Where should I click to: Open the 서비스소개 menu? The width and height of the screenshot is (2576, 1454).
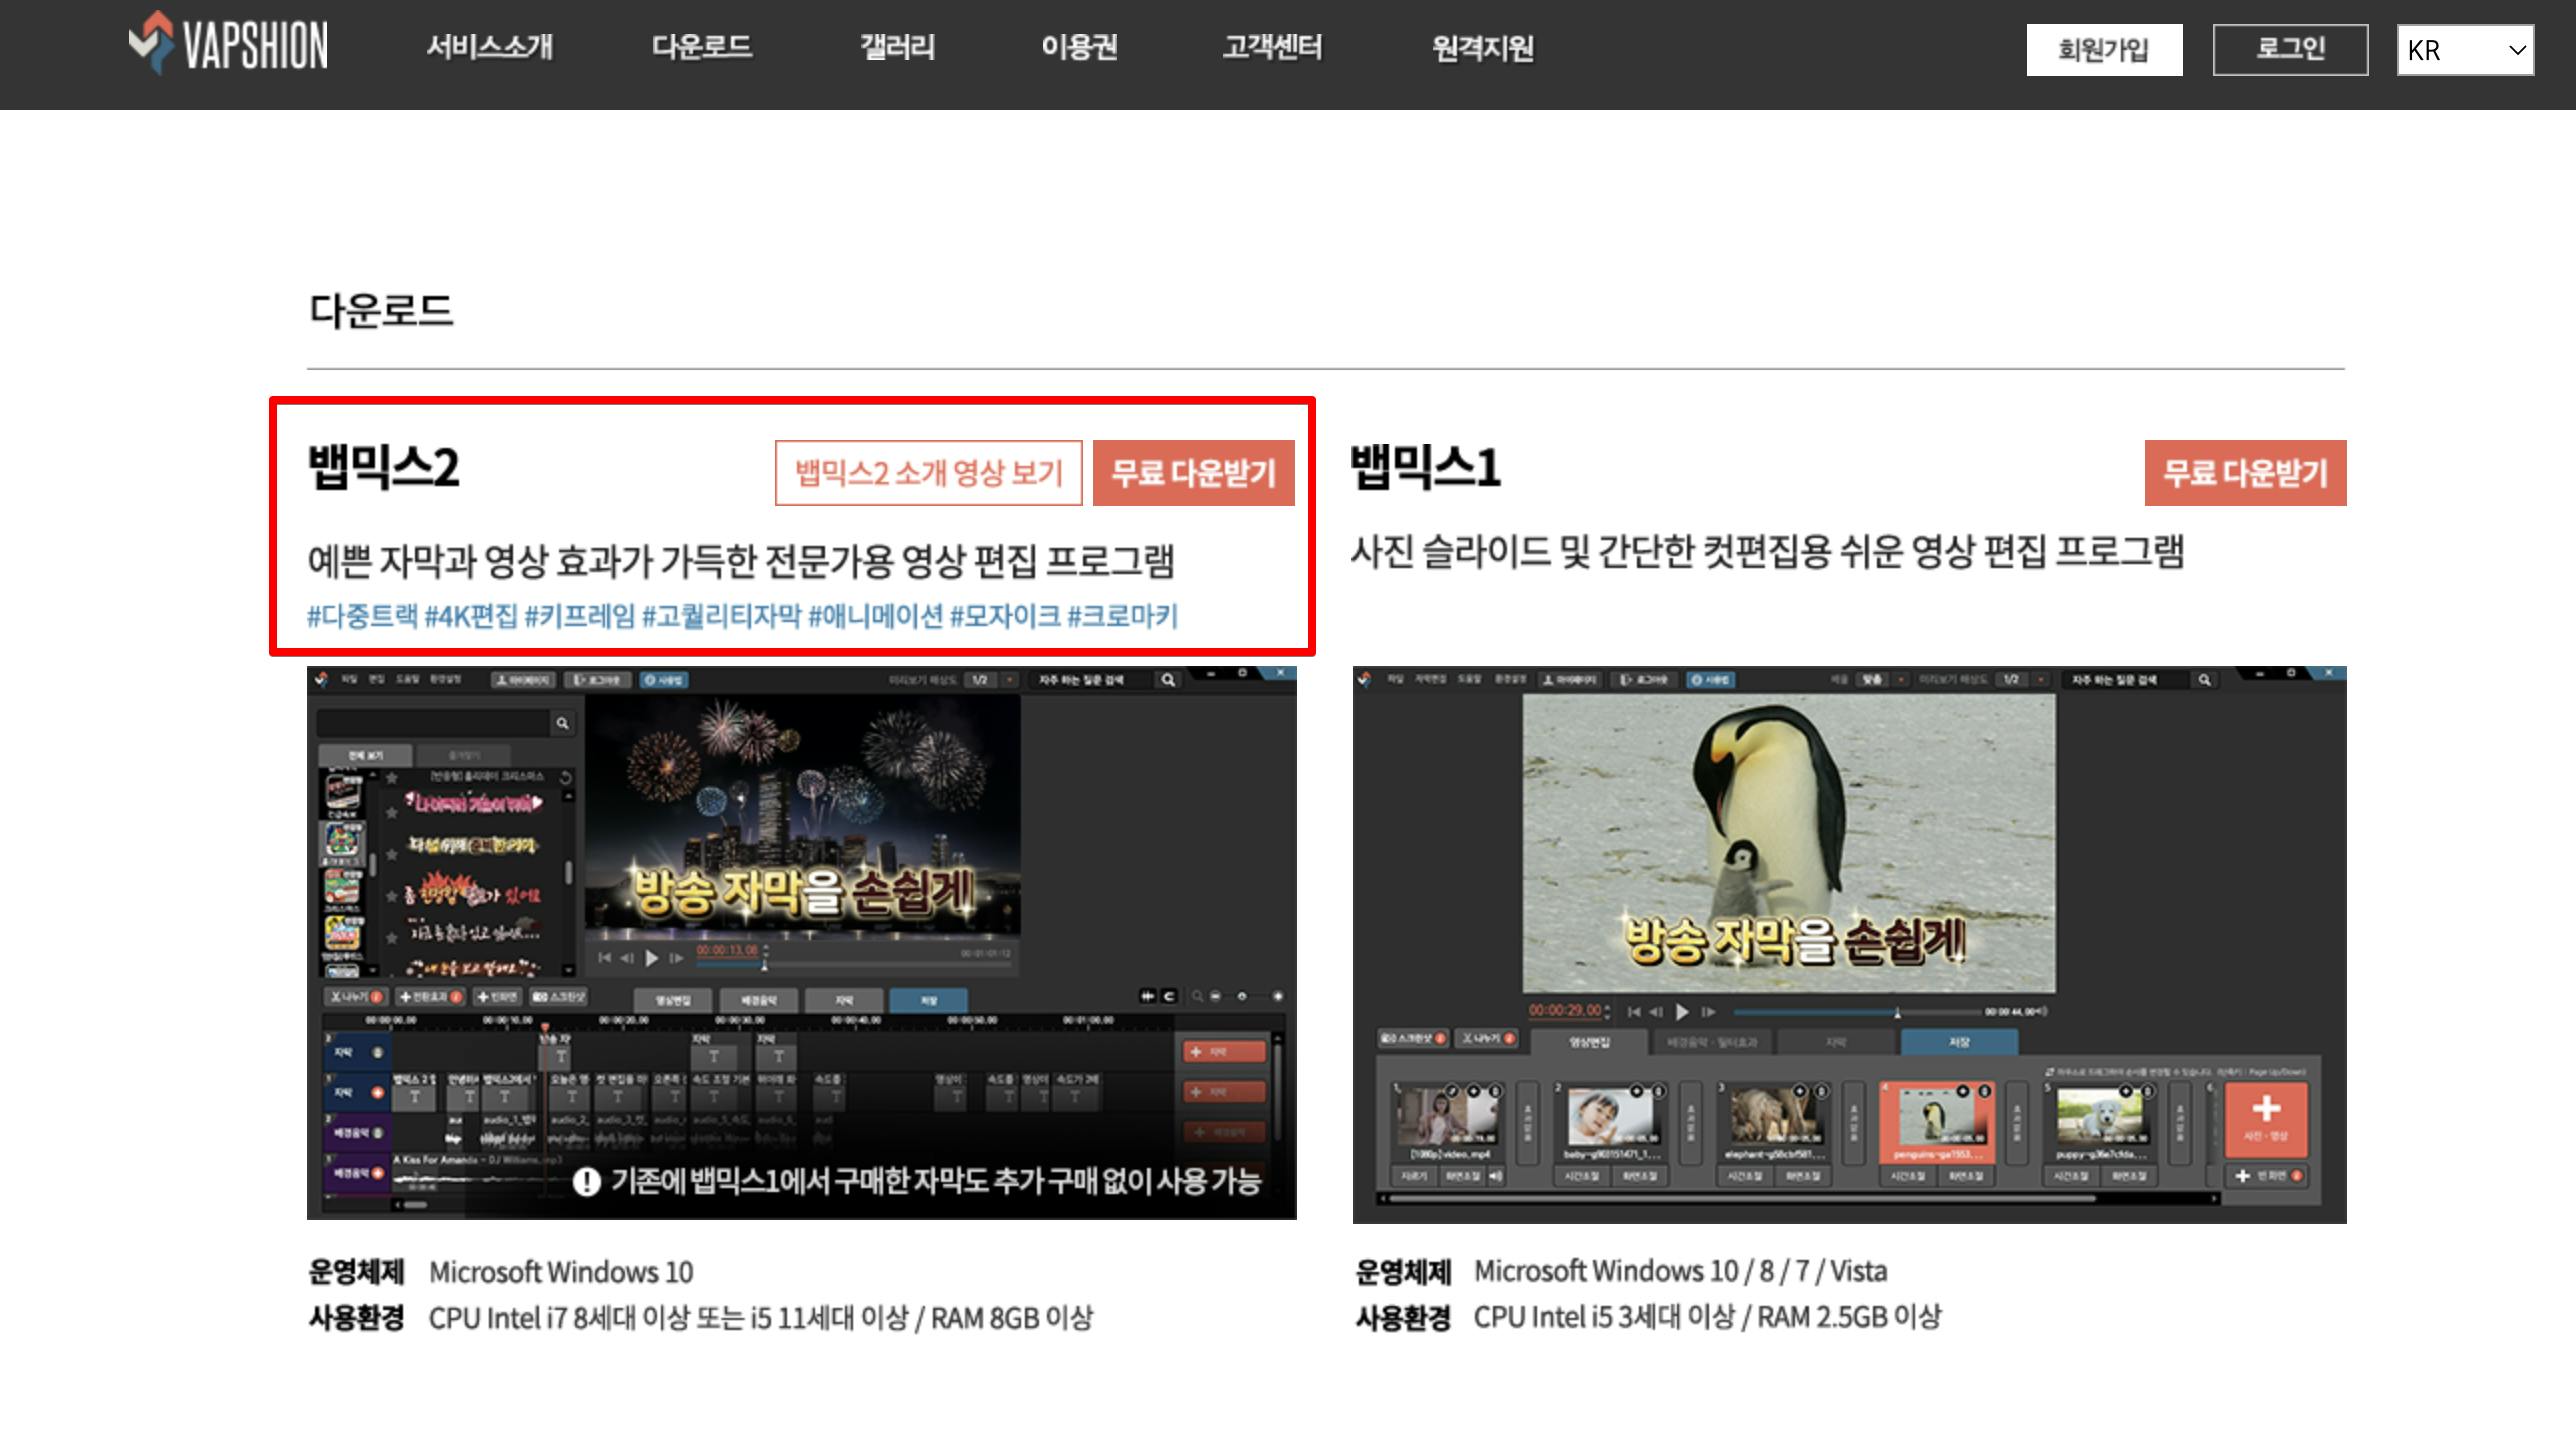coord(489,47)
